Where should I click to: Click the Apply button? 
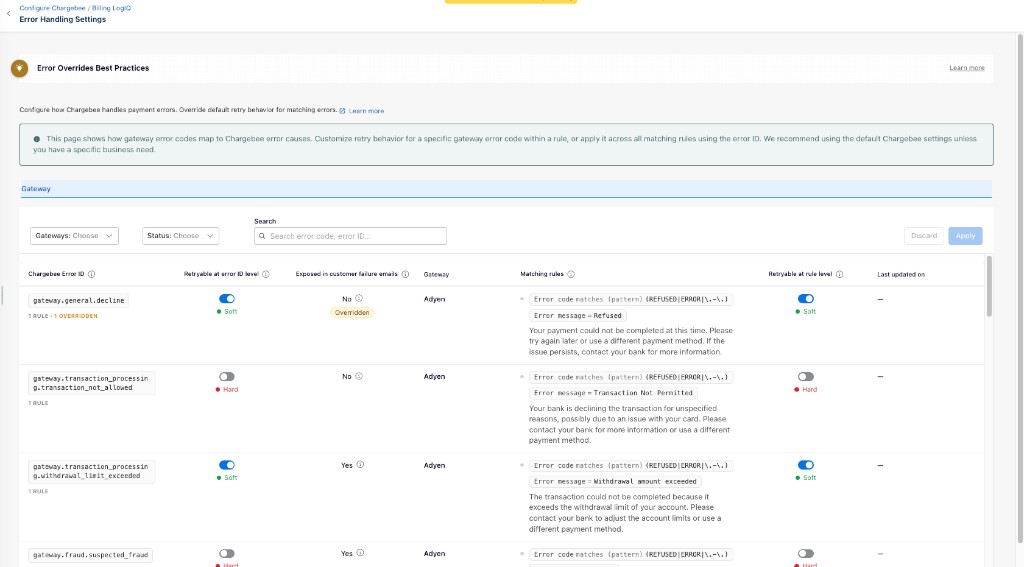(x=965, y=236)
